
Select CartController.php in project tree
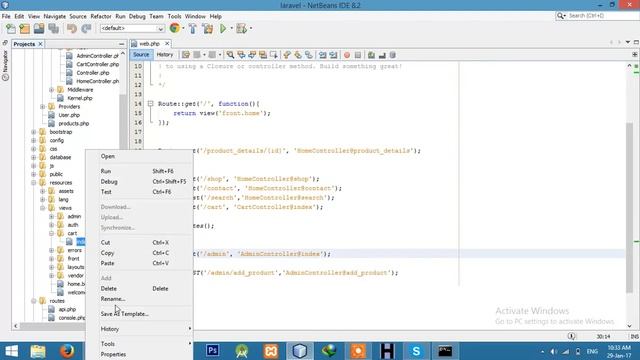click(x=98, y=64)
